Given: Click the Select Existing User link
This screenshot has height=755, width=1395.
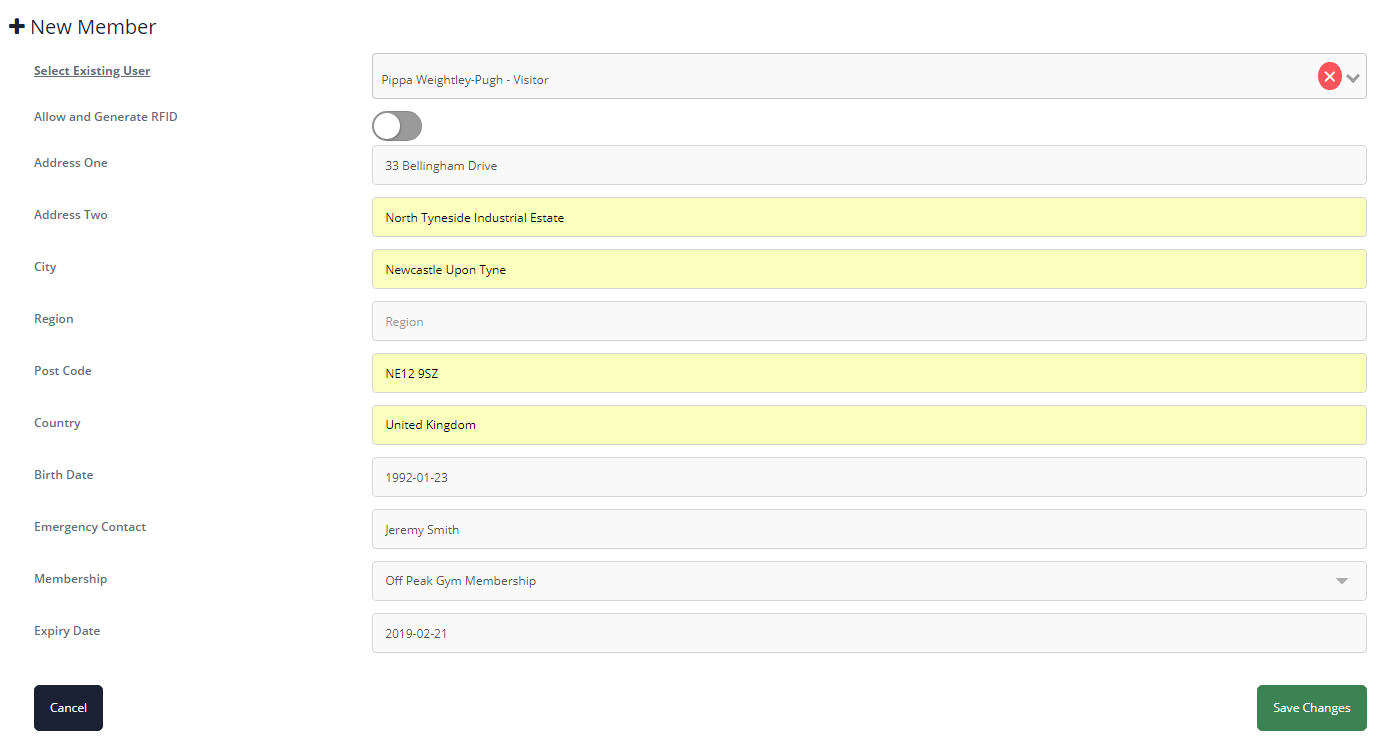Looking at the screenshot, I should pyautogui.click(x=92, y=71).
